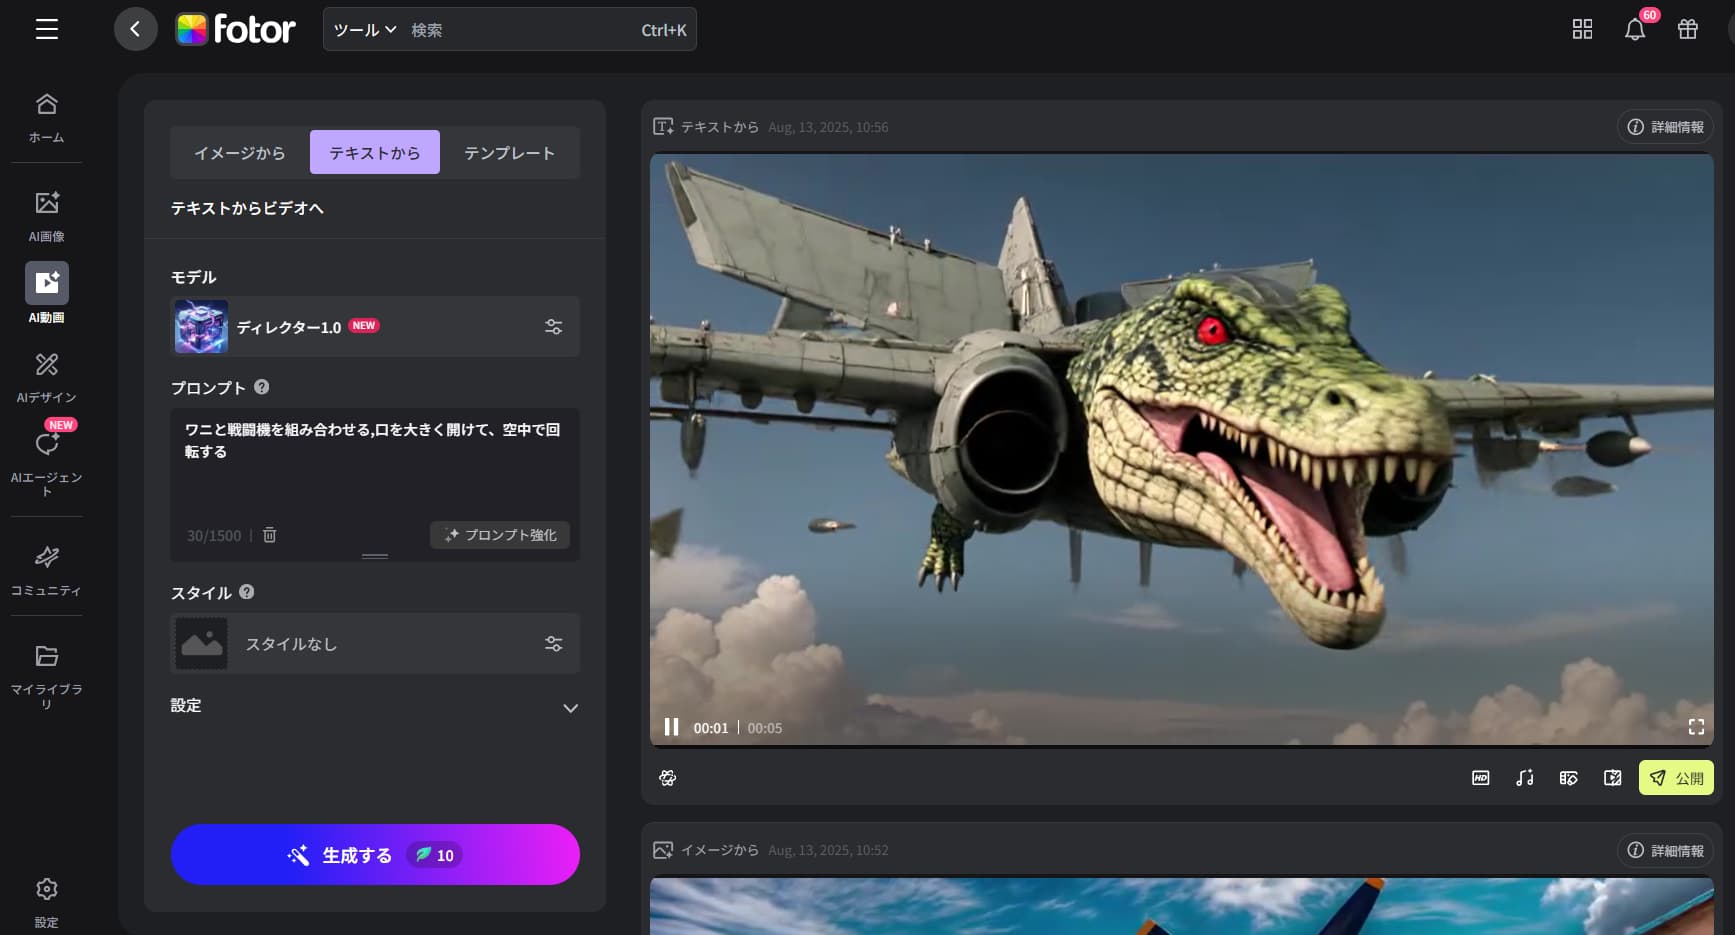Clear the prompt using the trash icon

(x=268, y=535)
